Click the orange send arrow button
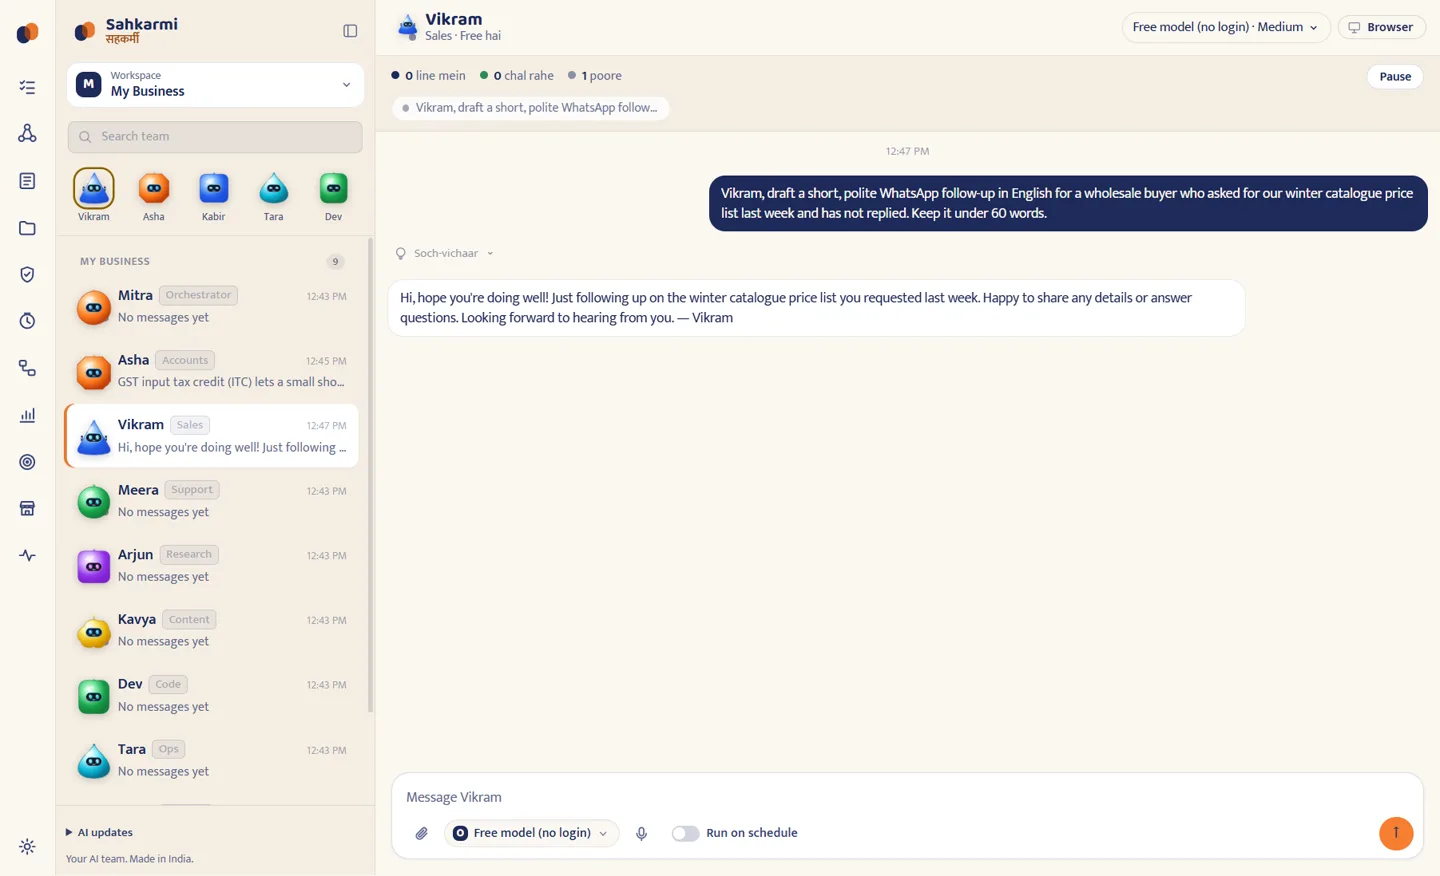 [x=1396, y=833]
